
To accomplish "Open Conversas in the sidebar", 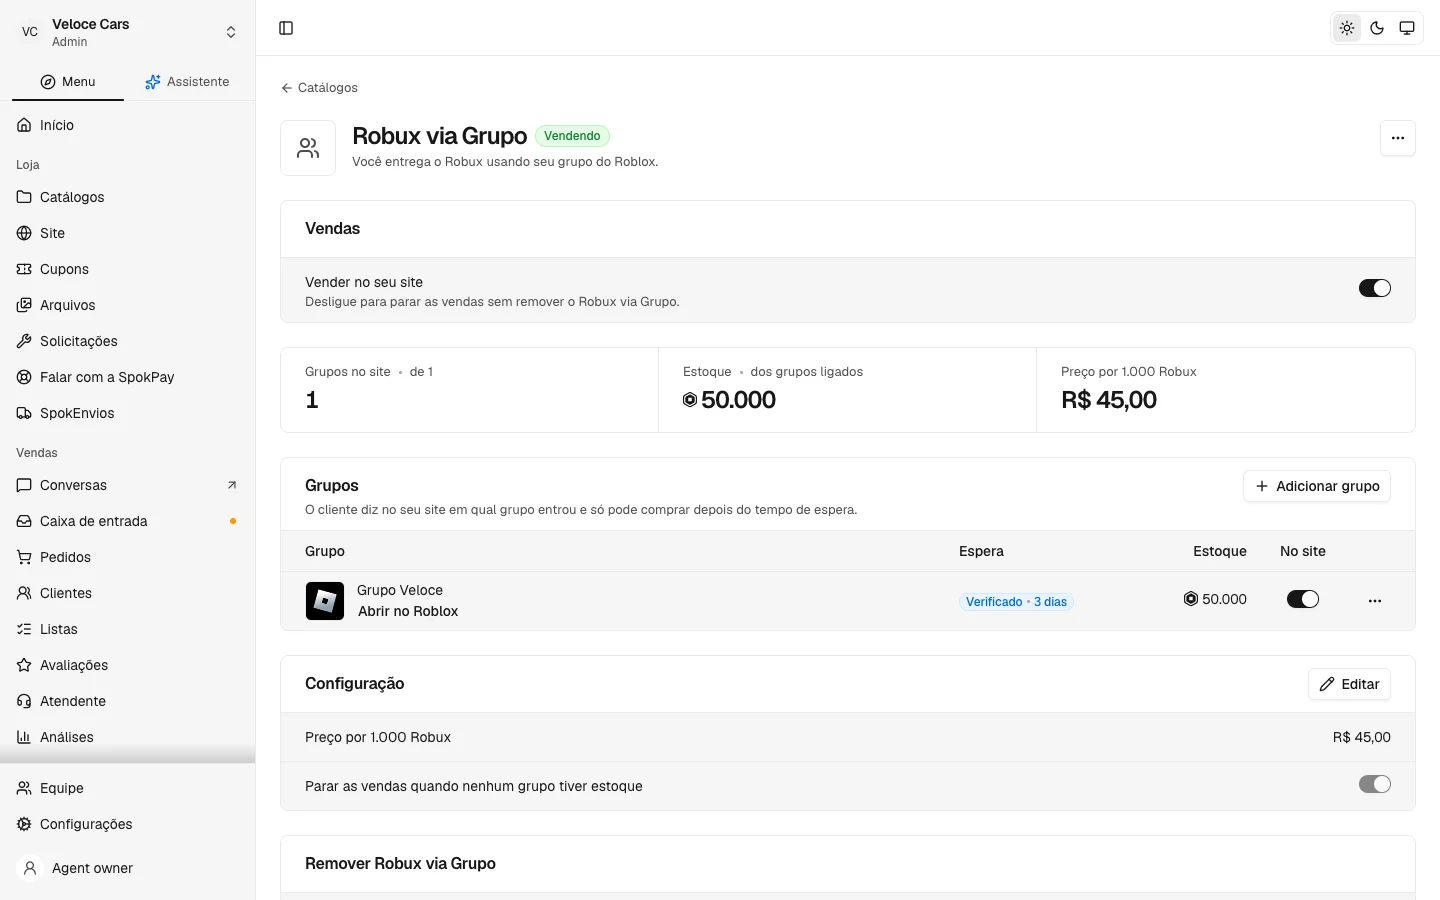I will coord(128,485).
